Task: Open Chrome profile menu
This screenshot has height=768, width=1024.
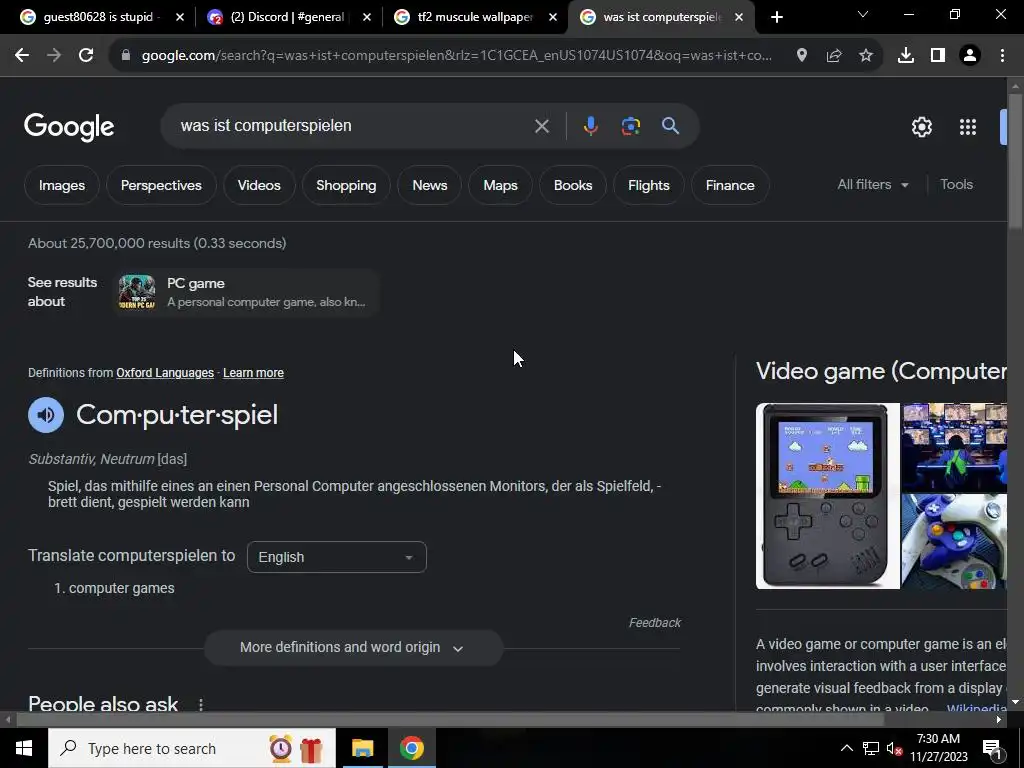Action: click(x=970, y=56)
